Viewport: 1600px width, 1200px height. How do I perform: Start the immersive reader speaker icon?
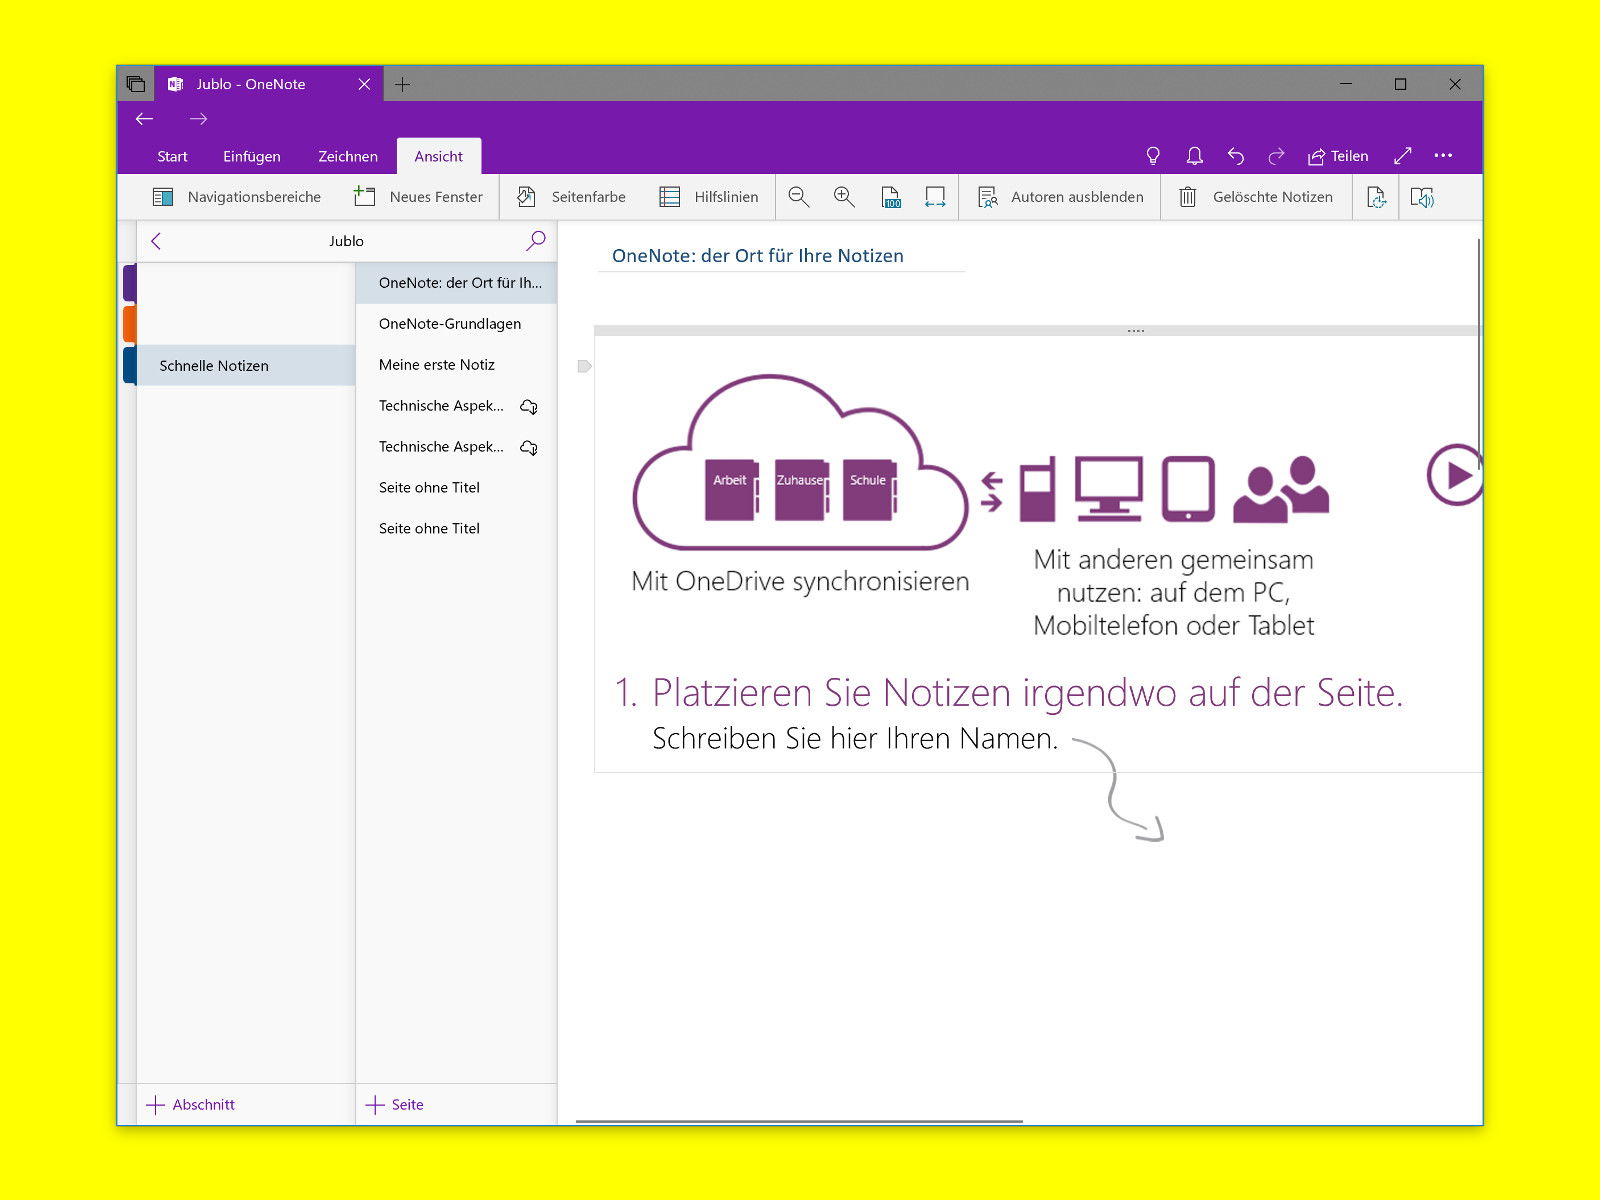(x=1422, y=197)
